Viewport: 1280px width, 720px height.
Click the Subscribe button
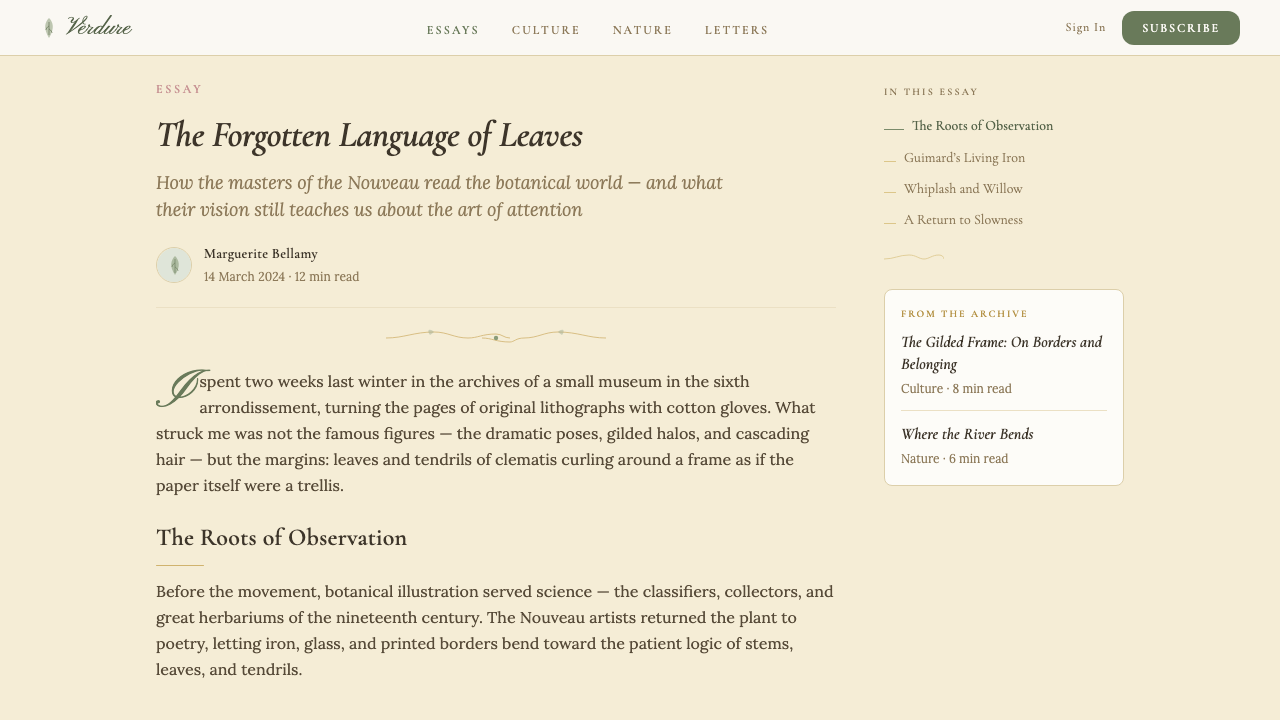1181,28
